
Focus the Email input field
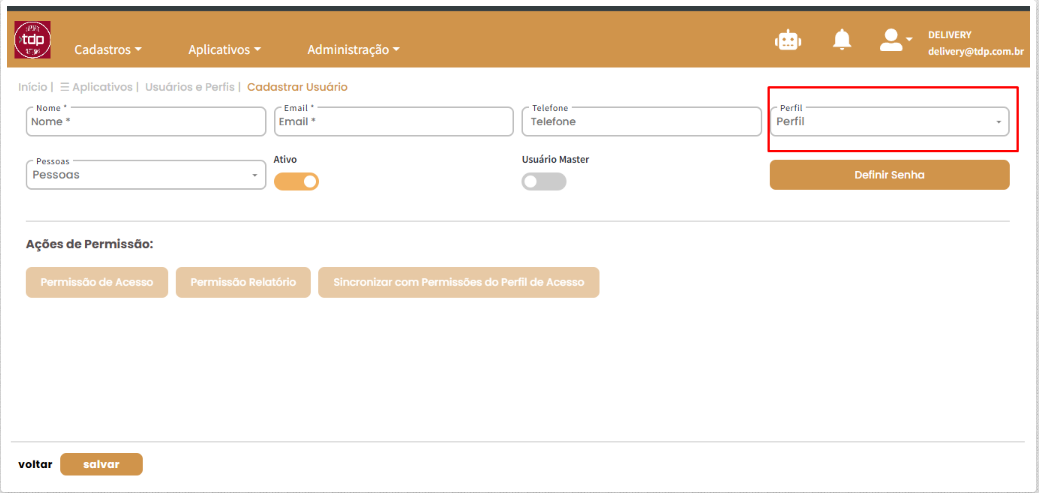click(394, 121)
